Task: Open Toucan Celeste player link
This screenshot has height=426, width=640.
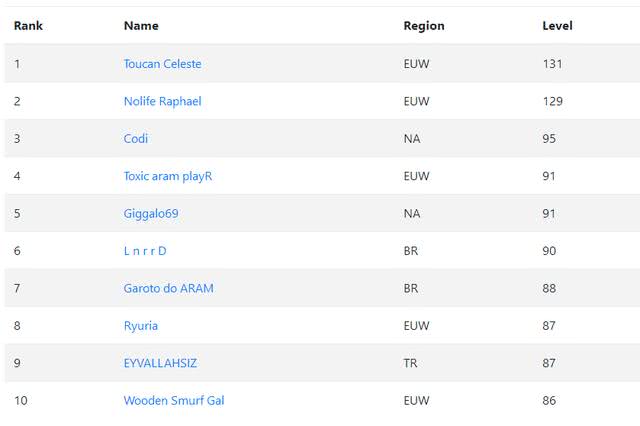Action: point(162,64)
